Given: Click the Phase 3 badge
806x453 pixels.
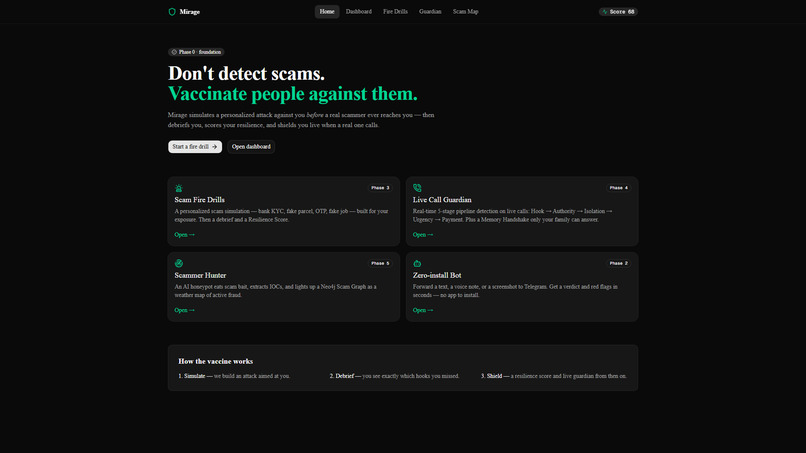Looking at the screenshot, I should tap(380, 188).
